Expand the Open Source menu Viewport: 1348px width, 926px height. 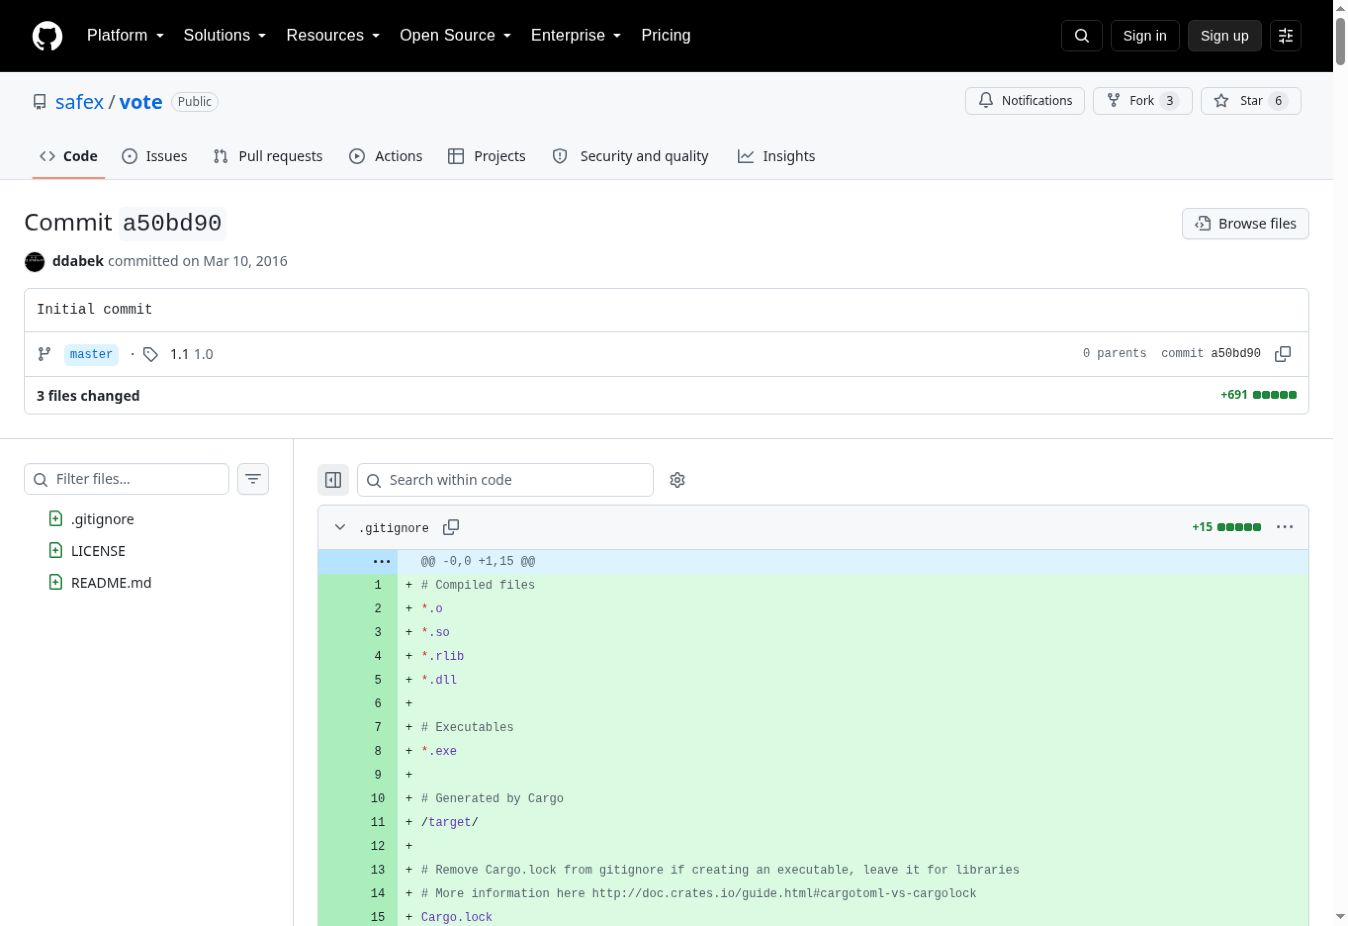coord(455,35)
